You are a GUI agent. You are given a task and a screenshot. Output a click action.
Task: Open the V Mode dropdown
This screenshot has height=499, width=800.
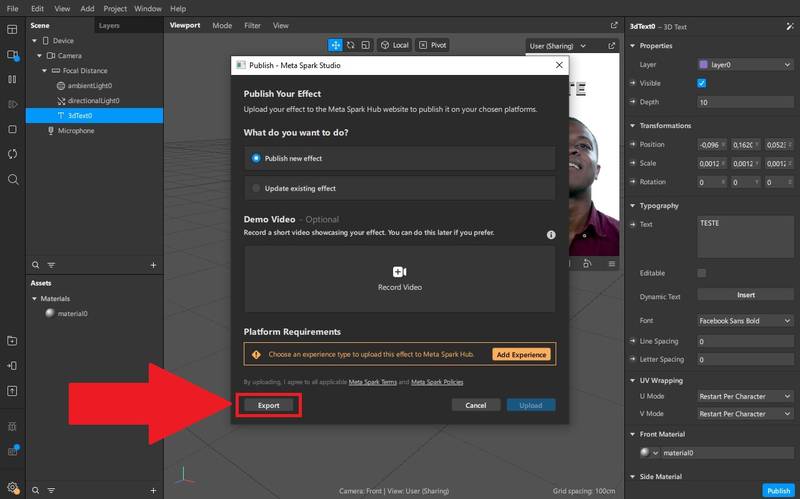click(x=745, y=414)
